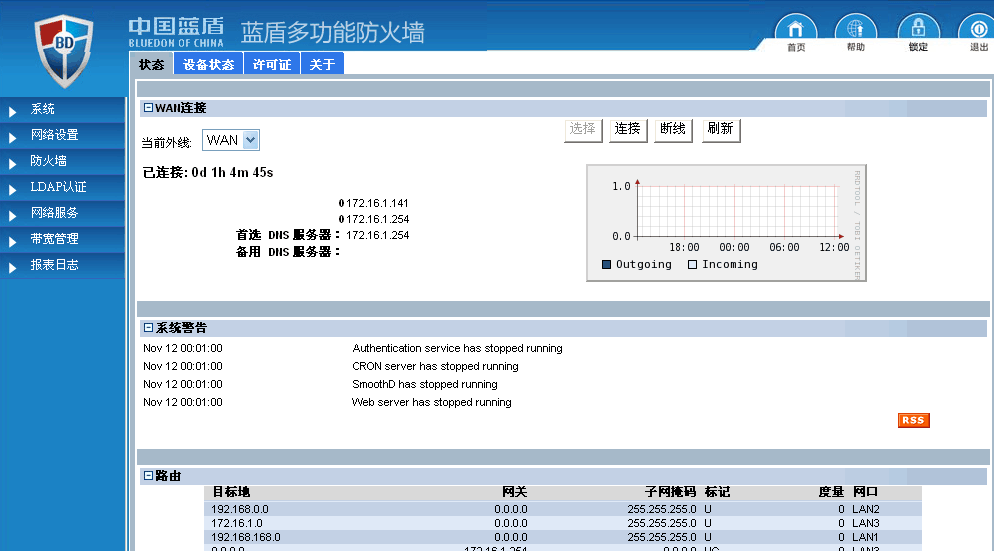Click the 网口 column header
The width and height of the screenshot is (994, 551).
[865, 492]
